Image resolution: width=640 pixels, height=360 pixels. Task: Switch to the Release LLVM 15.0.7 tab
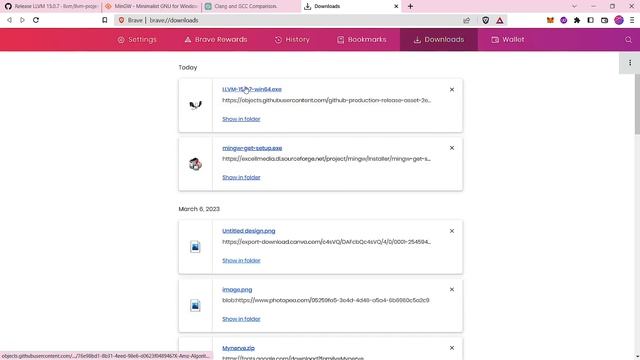point(51,6)
